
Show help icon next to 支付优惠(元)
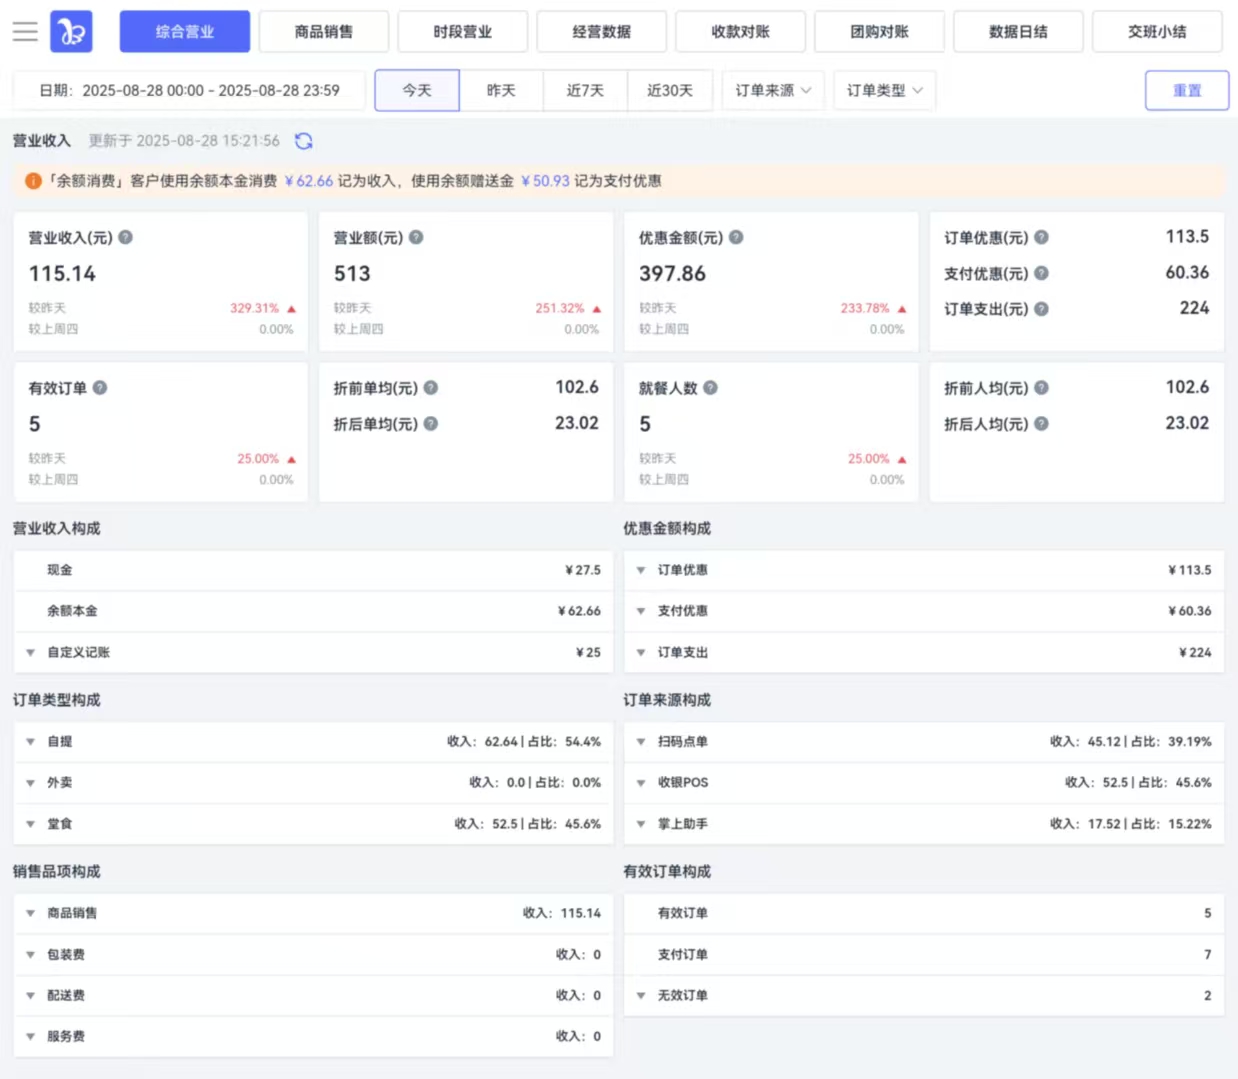pos(1041,273)
